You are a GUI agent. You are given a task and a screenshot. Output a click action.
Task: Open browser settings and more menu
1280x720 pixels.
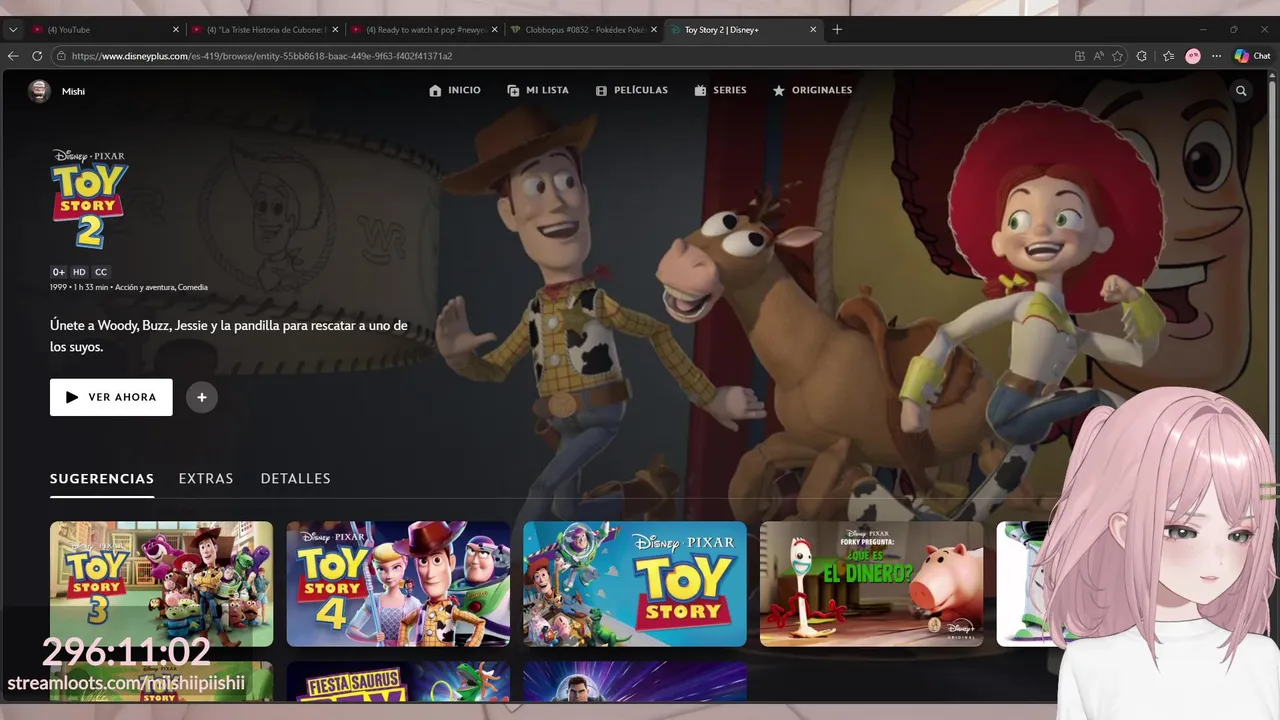1216,56
